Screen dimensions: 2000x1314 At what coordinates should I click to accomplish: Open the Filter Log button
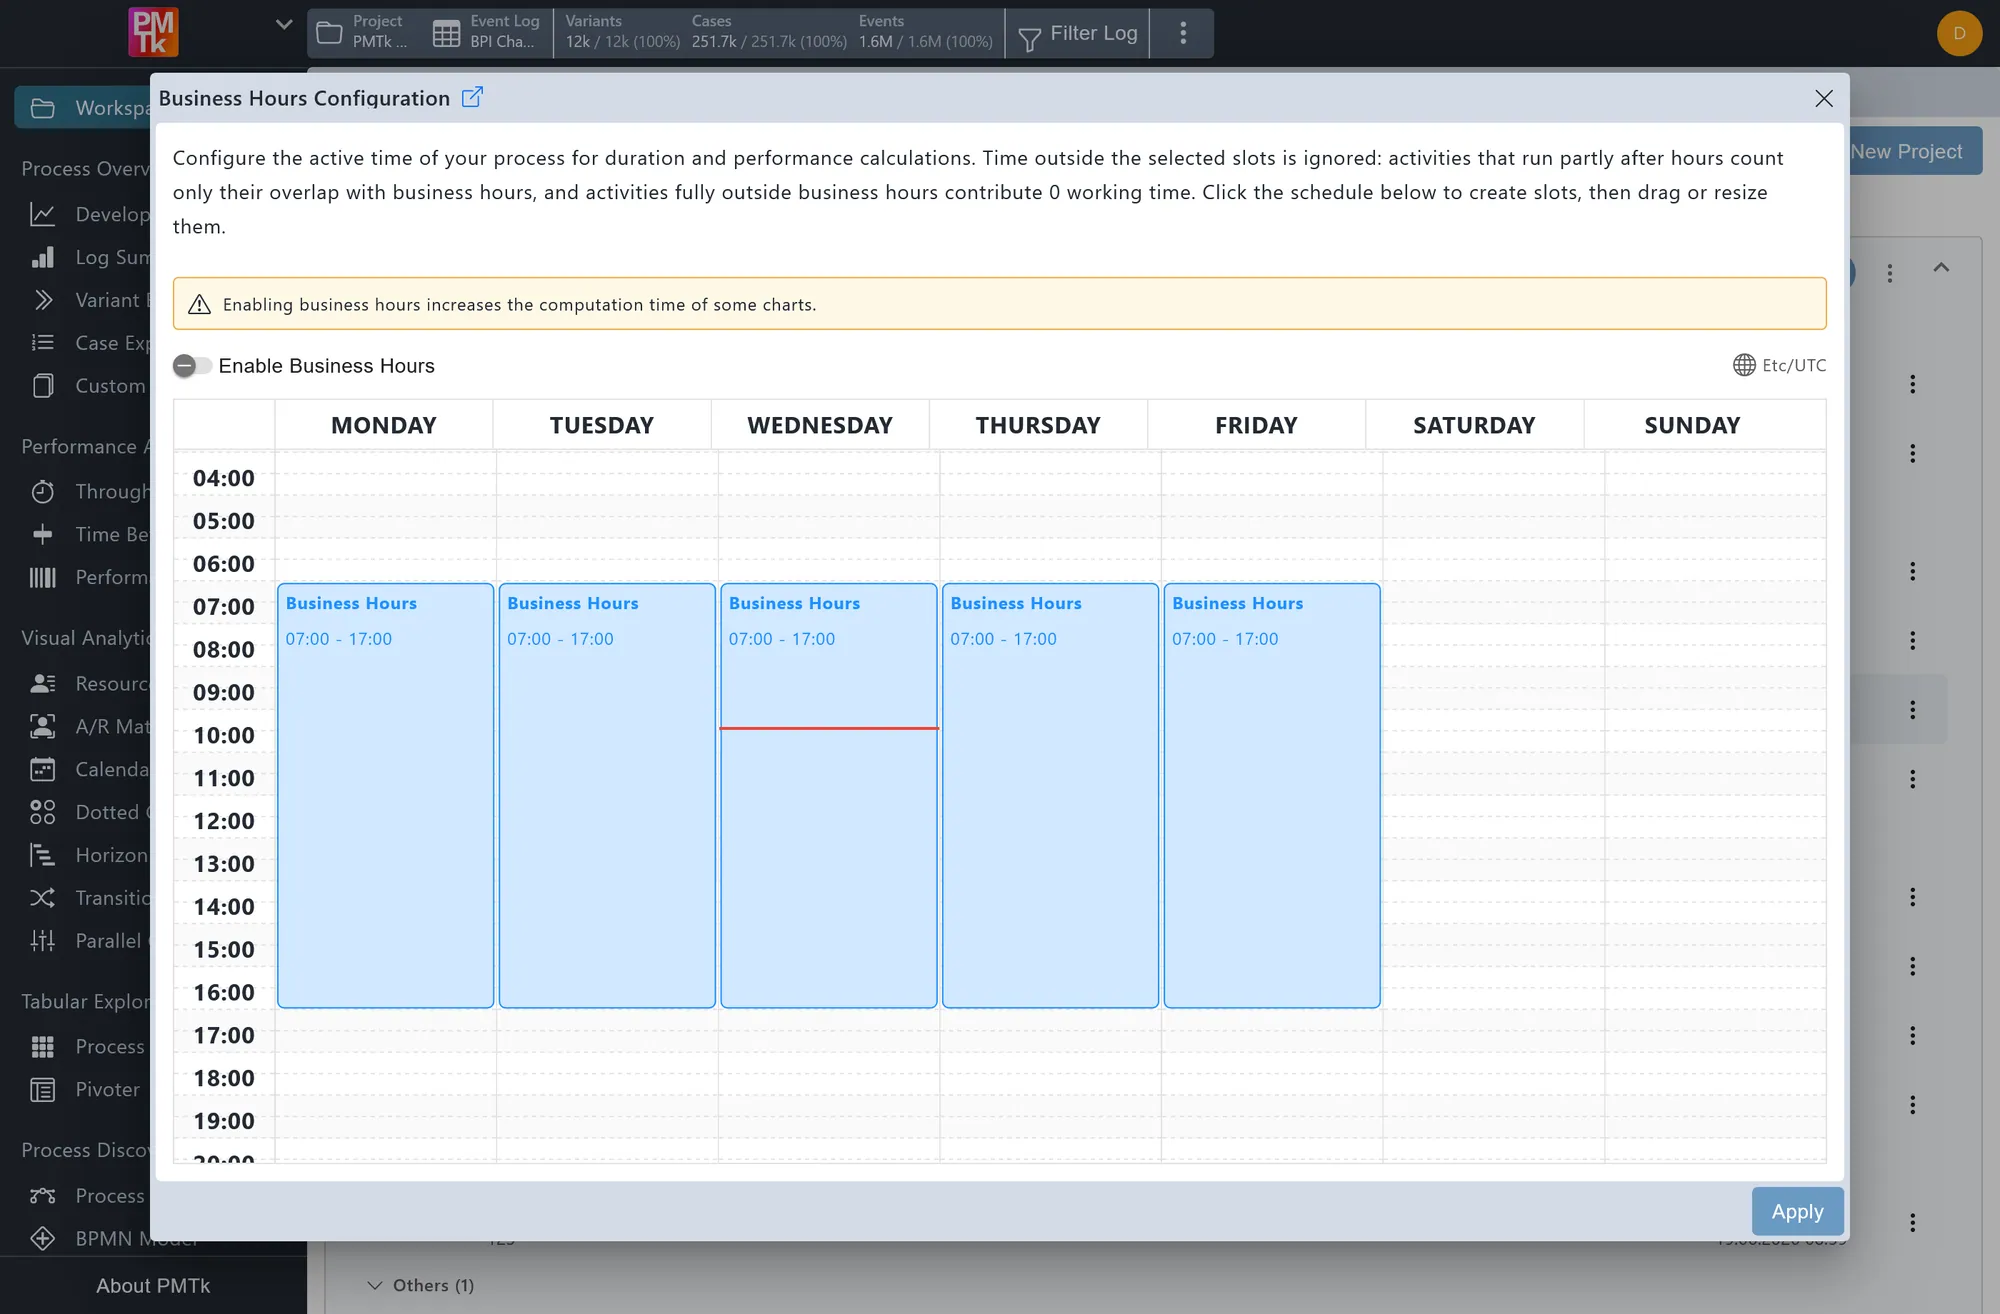pyautogui.click(x=1077, y=34)
